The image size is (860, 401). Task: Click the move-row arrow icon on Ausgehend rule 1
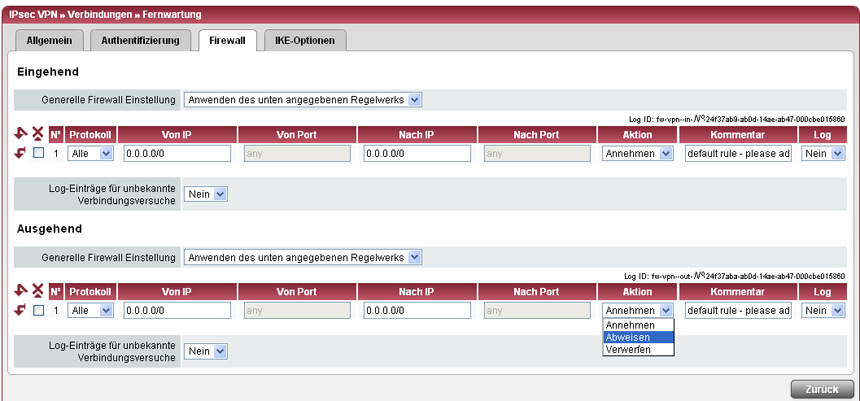tap(21, 310)
